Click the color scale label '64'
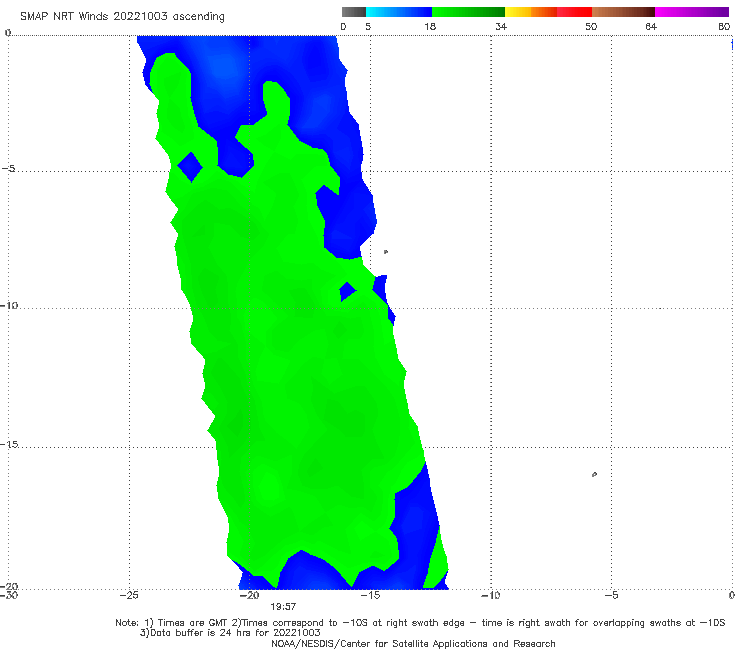 coord(651,26)
